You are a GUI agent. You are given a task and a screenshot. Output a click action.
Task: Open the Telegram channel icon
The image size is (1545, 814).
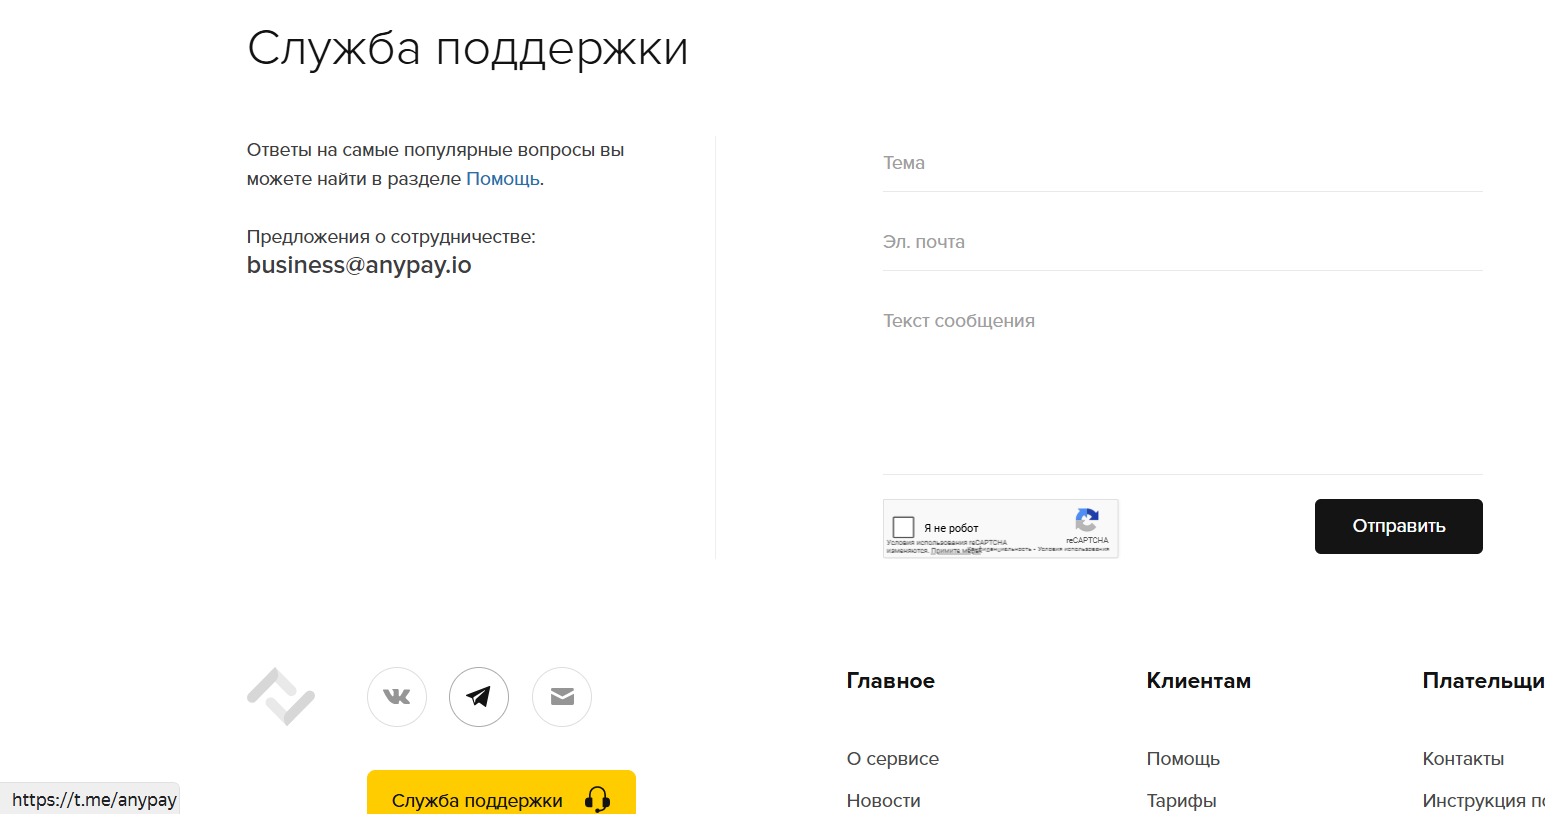coord(479,697)
